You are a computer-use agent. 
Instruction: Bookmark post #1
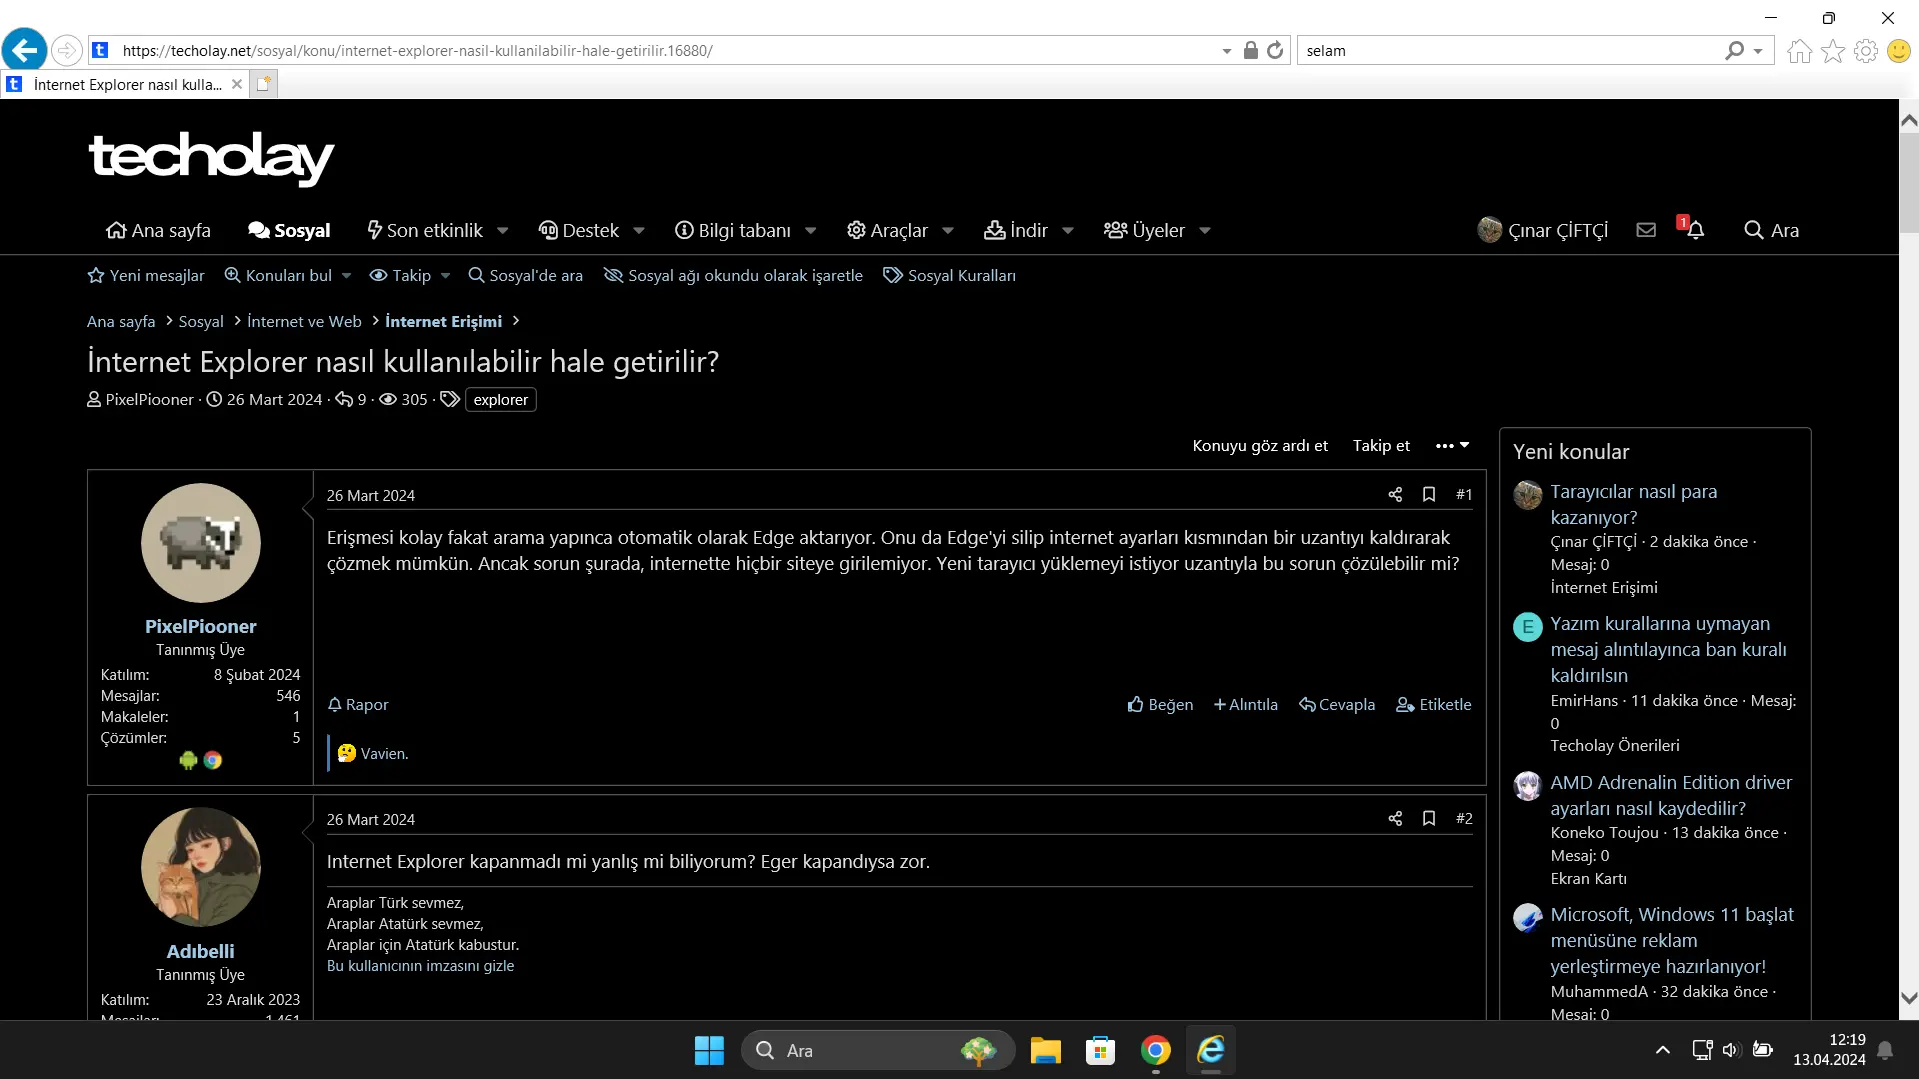point(1429,494)
